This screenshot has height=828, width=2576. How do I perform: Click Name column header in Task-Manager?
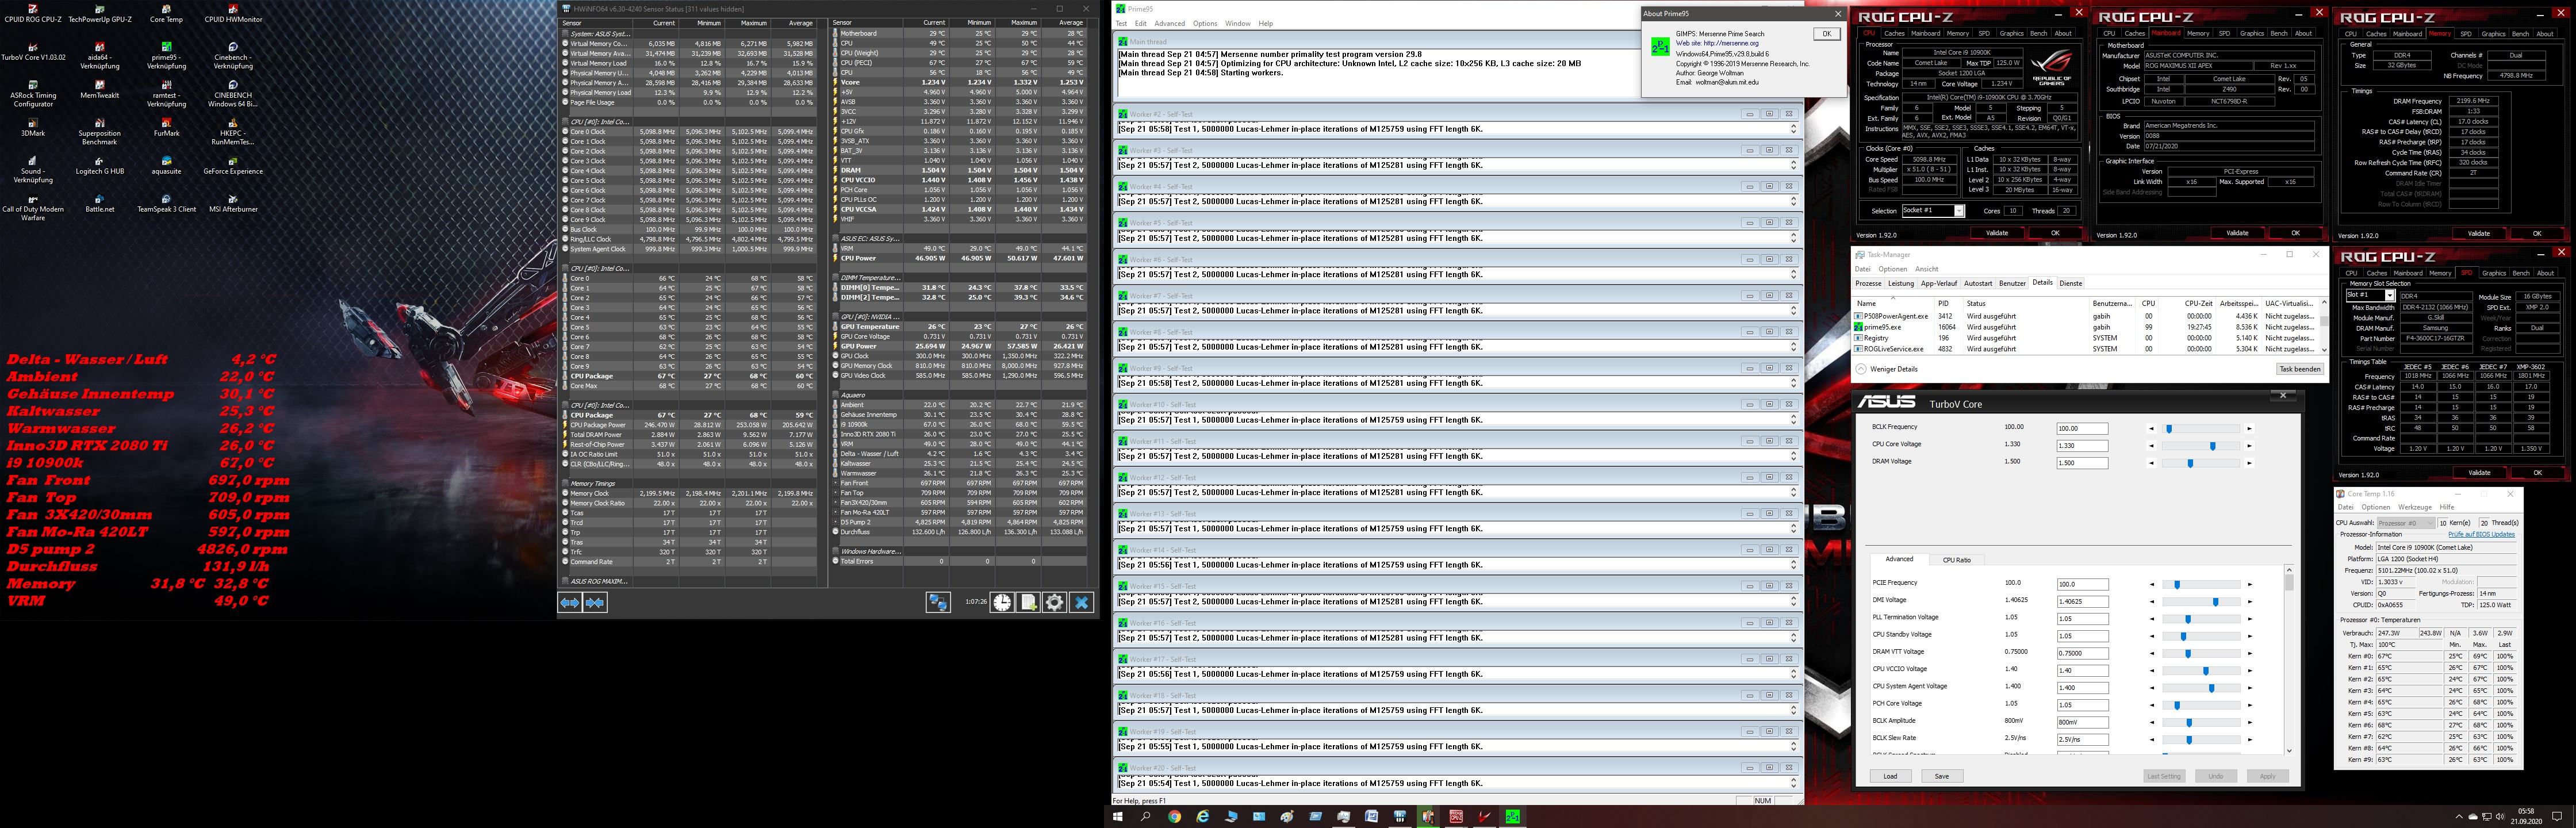pyautogui.click(x=1892, y=303)
